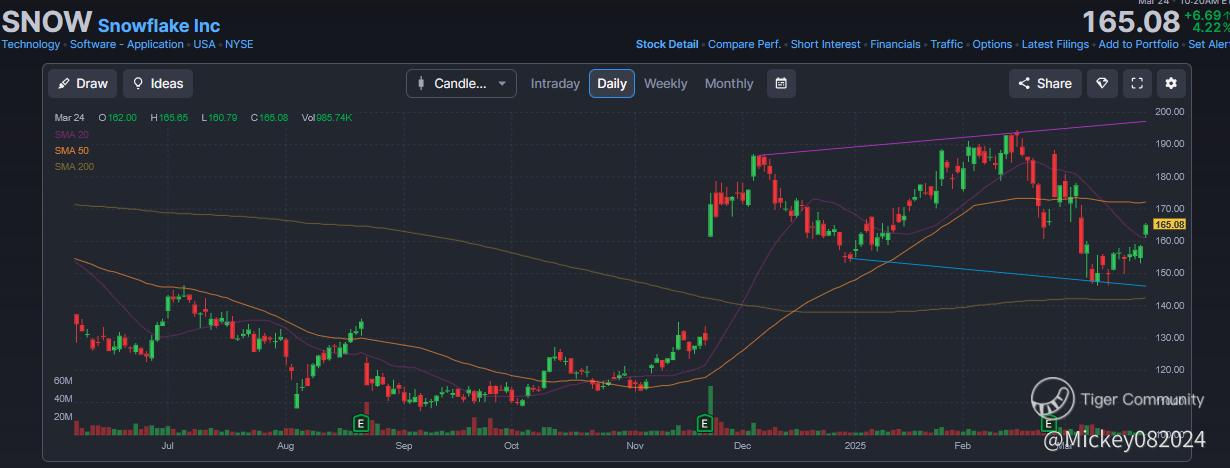Screen dimensions: 1230x468
Task: Click the Snowflake Inc company name
Action: tap(159, 26)
